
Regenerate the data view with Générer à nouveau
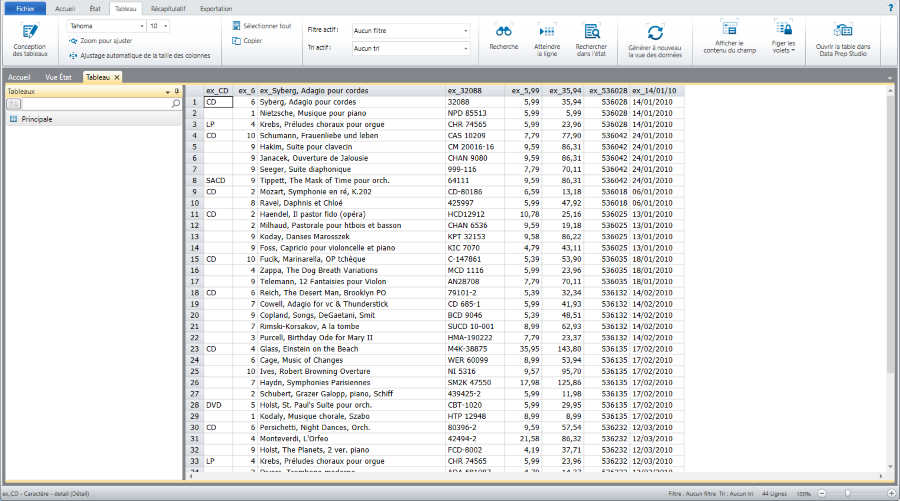654,32
